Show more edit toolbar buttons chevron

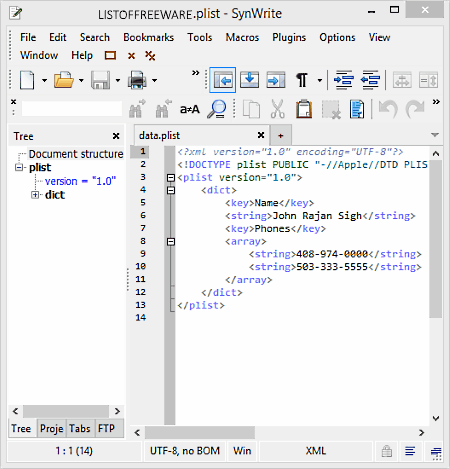436,101
